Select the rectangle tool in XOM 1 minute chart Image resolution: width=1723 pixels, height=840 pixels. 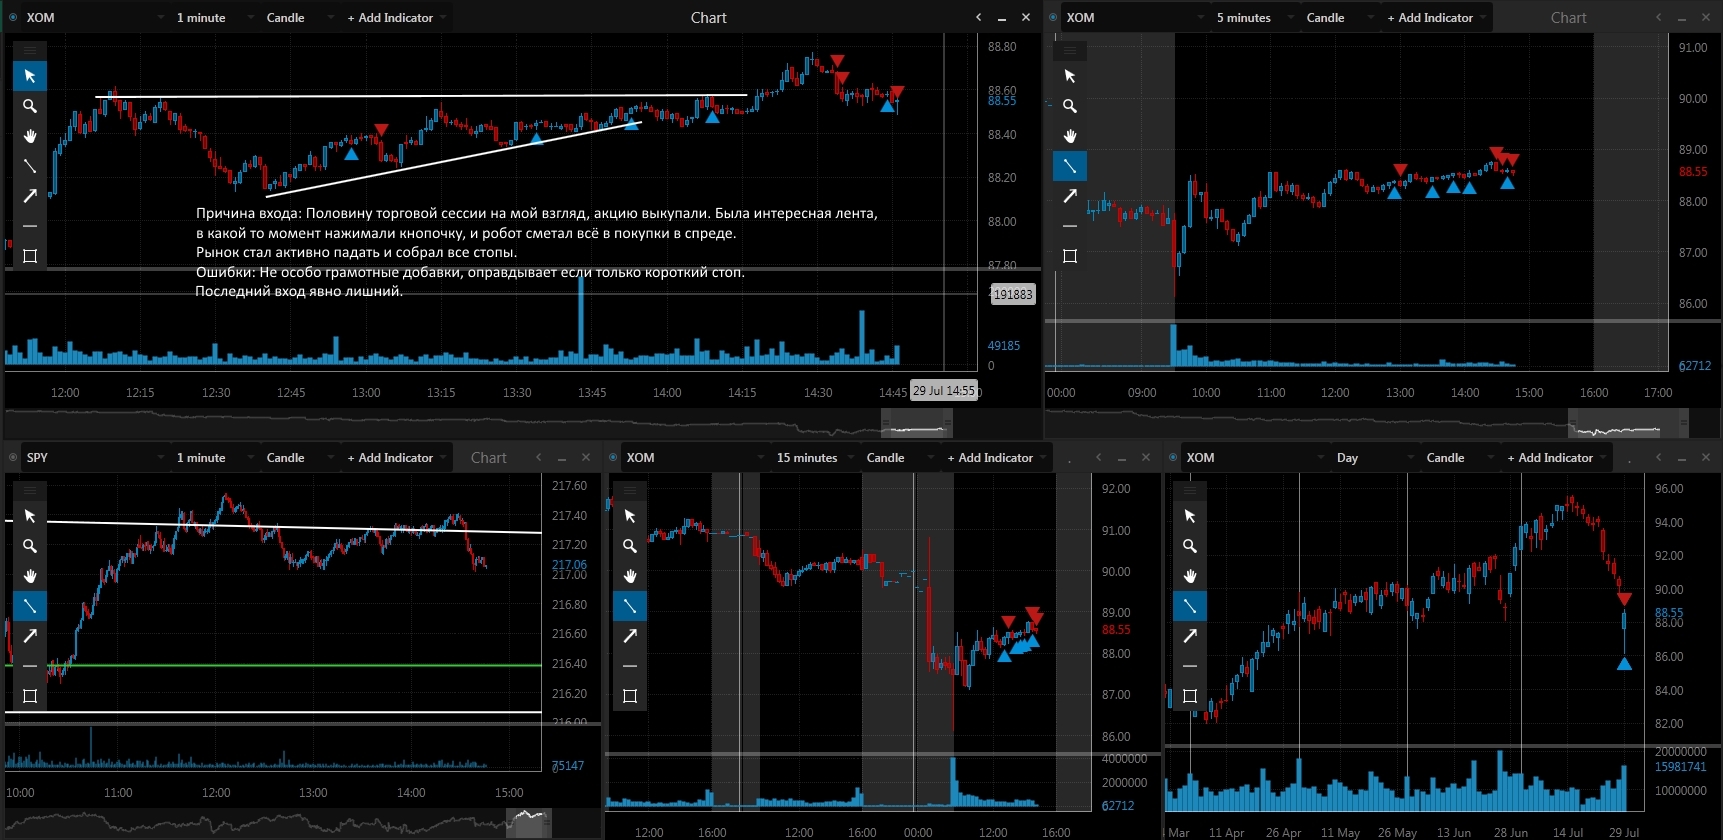[x=30, y=256]
